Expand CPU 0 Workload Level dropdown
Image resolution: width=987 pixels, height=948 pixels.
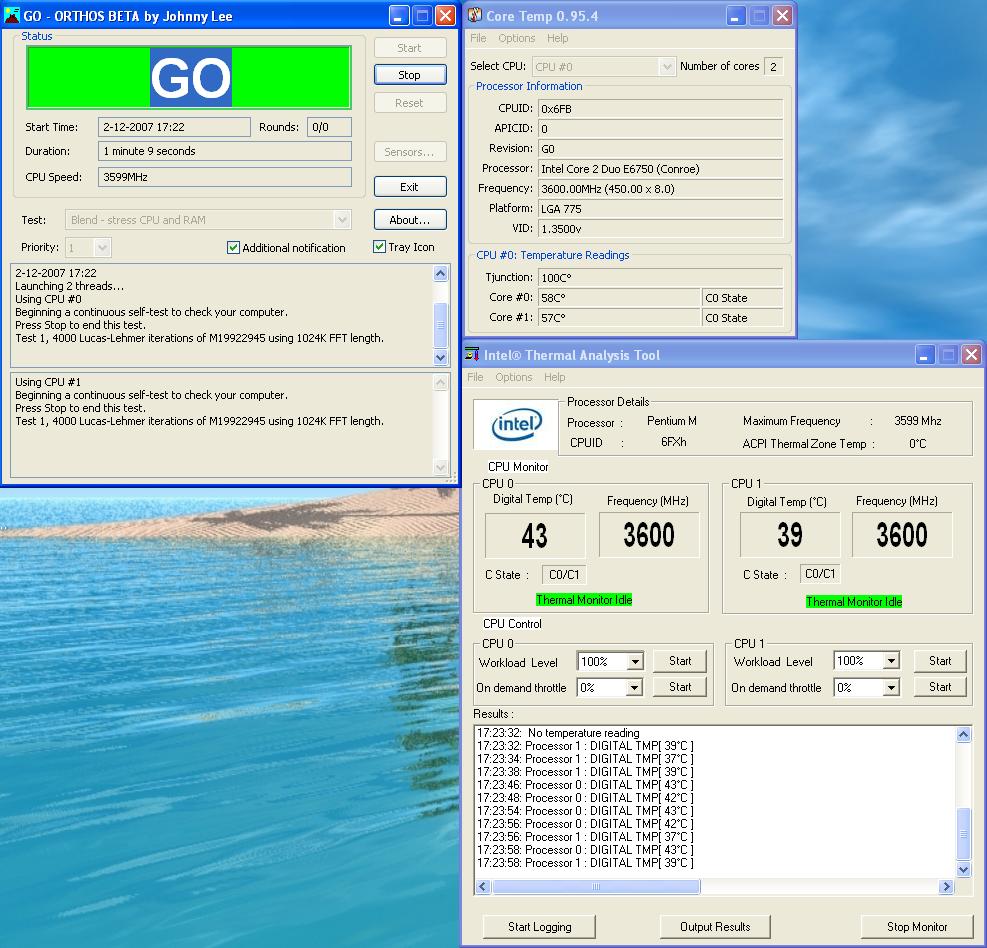(635, 662)
